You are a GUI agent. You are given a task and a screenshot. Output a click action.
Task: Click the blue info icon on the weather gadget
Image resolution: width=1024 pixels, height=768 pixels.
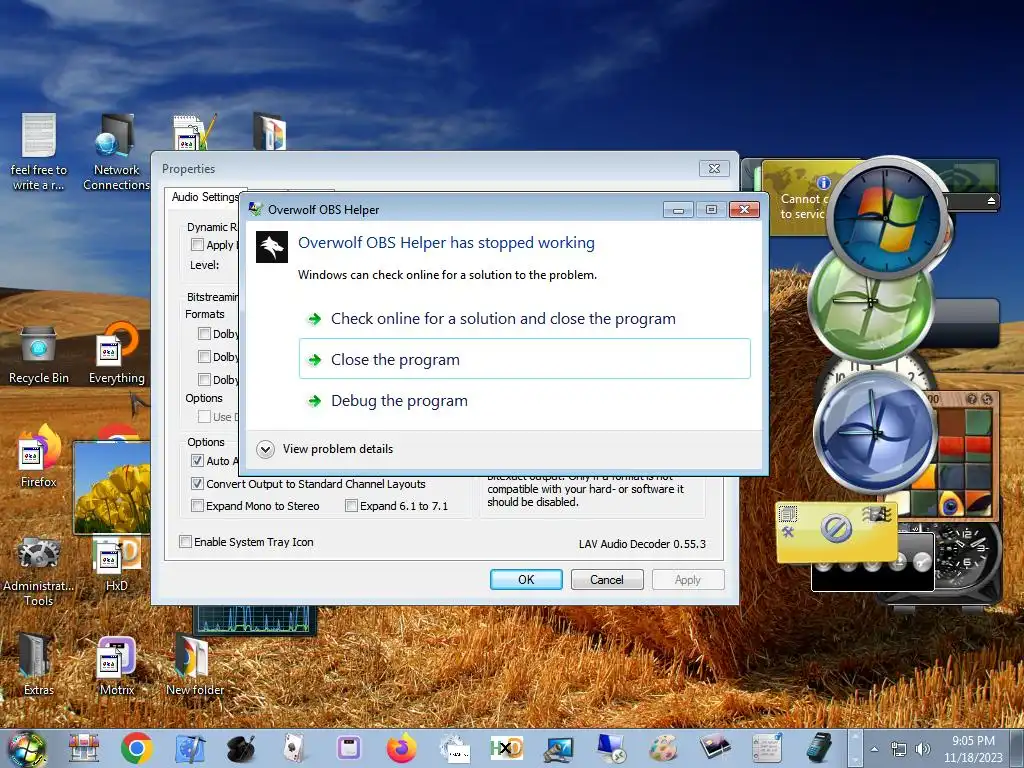tap(824, 183)
